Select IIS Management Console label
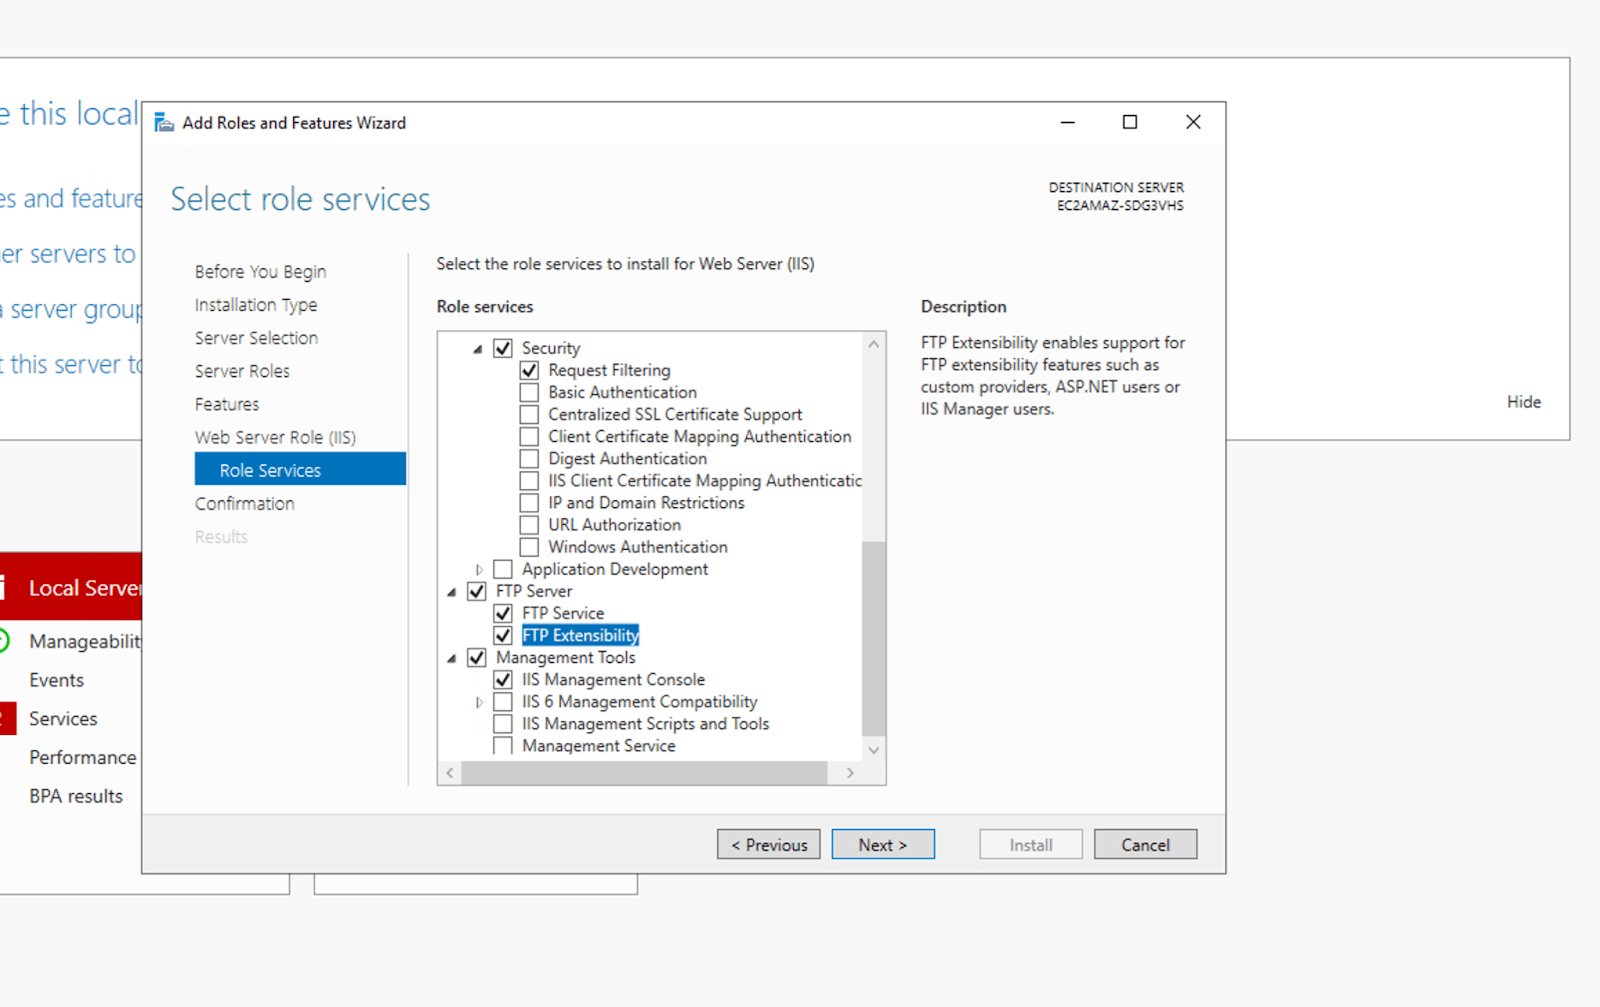Screen dimensions: 1600x1007 (613, 679)
